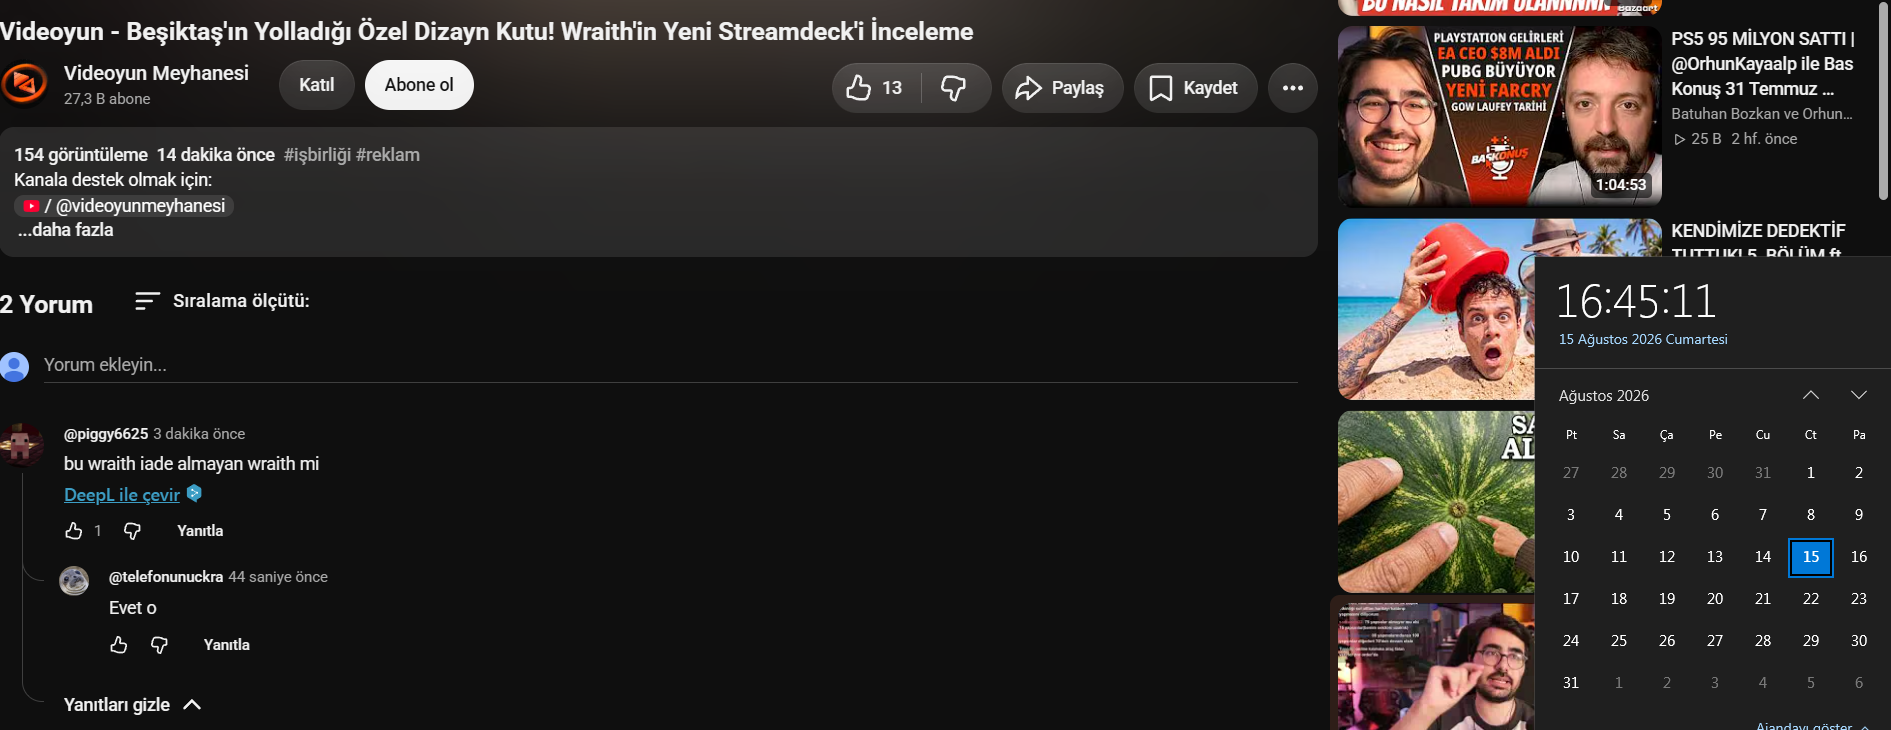1891x730 pixels.
Task: Save the video with Kaydet button
Action: pyautogui.click(x=1195, y=88)
